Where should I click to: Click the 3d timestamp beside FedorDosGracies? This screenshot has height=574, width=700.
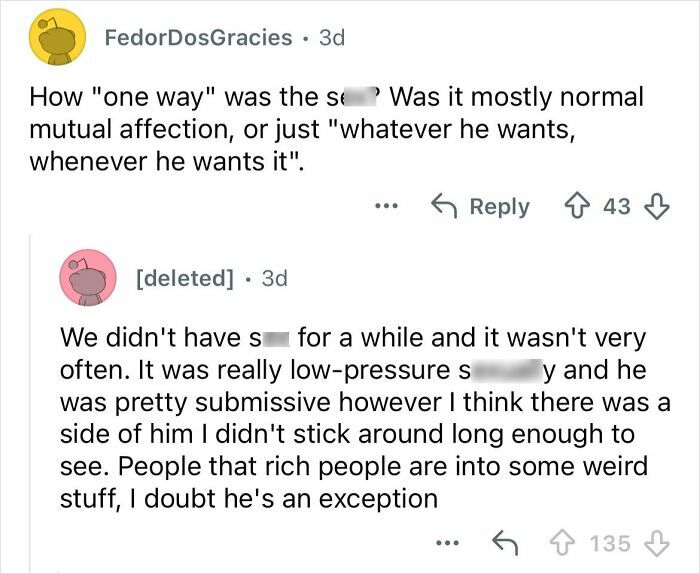pyautogui.click(x=330, y=38)
